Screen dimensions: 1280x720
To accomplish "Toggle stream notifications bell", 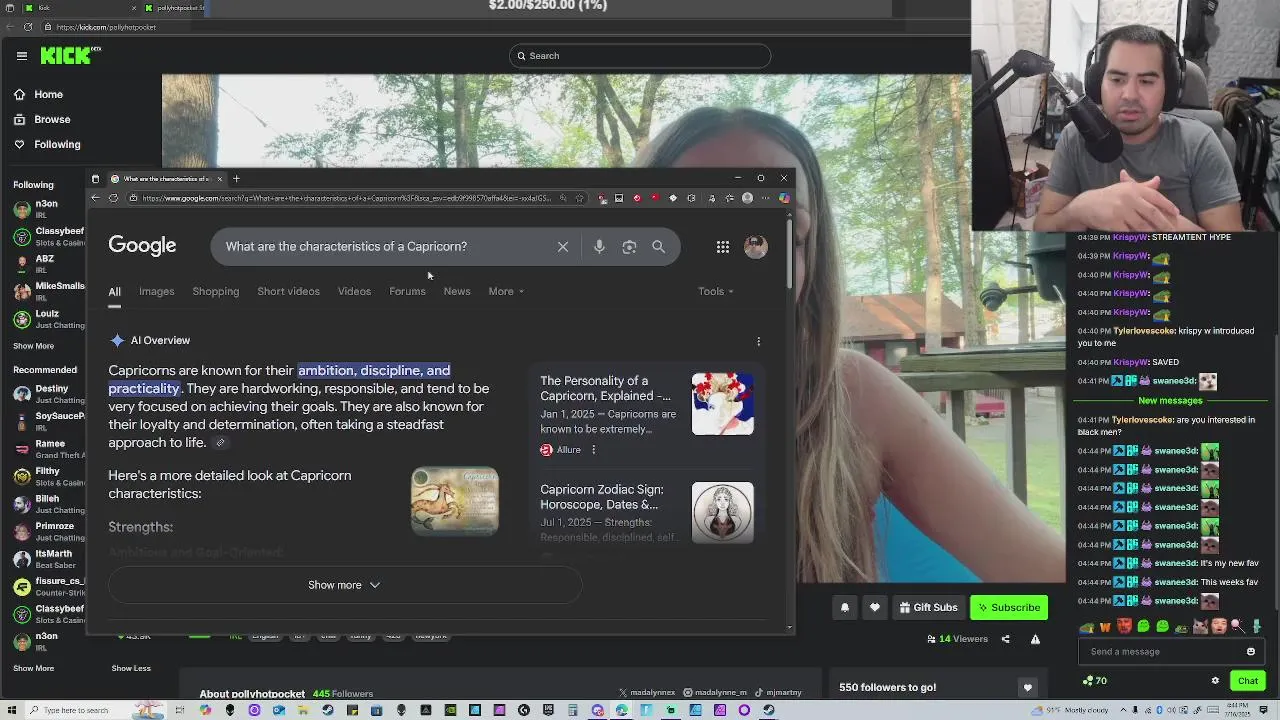I will [x=845, y=607].
